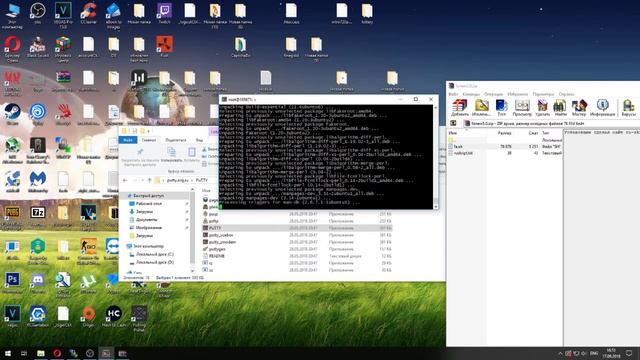This screenshot has width=640, height=360.
Task: Open WinRAR's Файл menu
Action: tap(453, 94)
